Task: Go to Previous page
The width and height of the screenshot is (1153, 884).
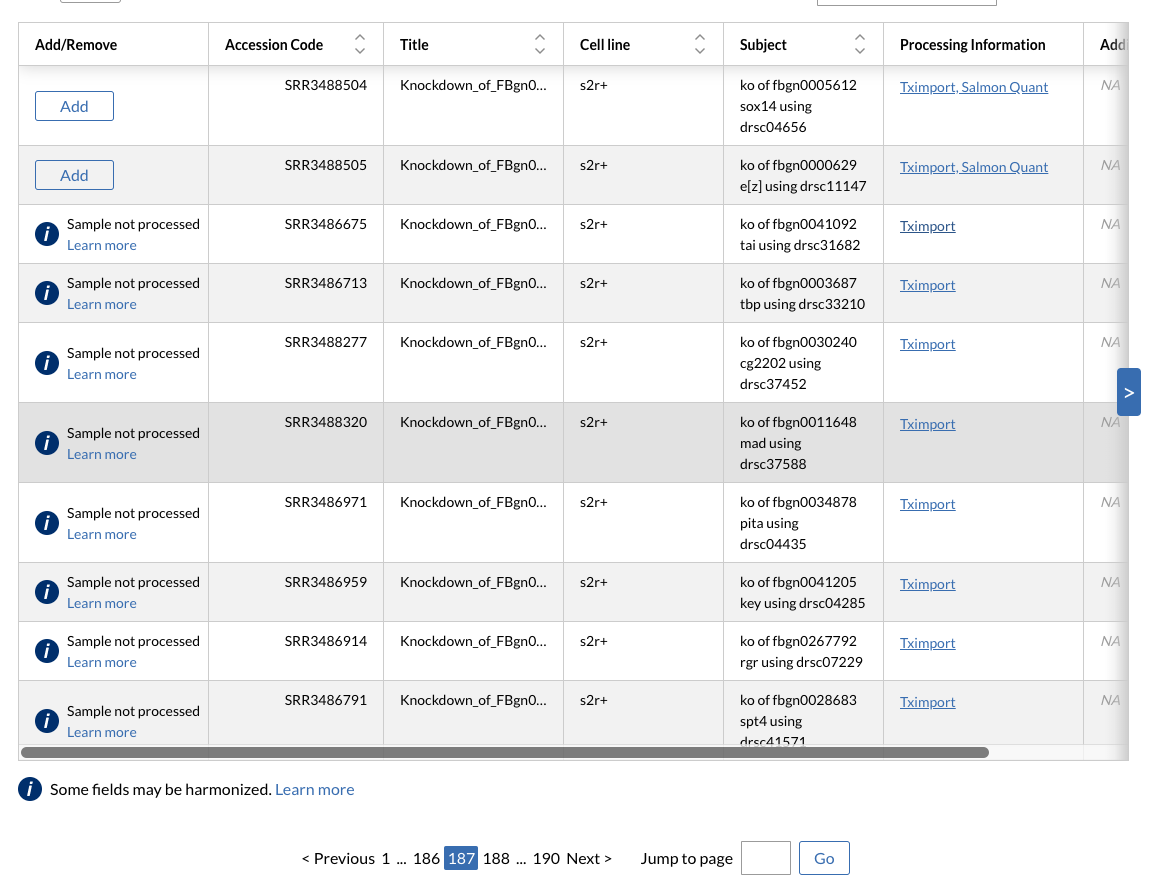Action: coord(338,858)
